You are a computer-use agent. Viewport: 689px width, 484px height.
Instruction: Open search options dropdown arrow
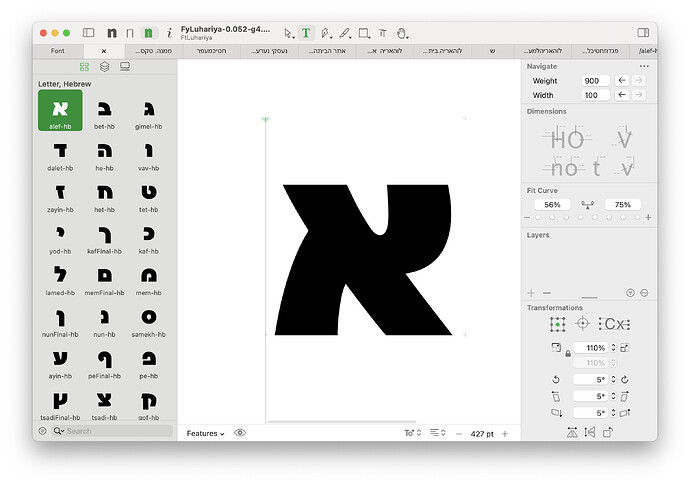58,431
